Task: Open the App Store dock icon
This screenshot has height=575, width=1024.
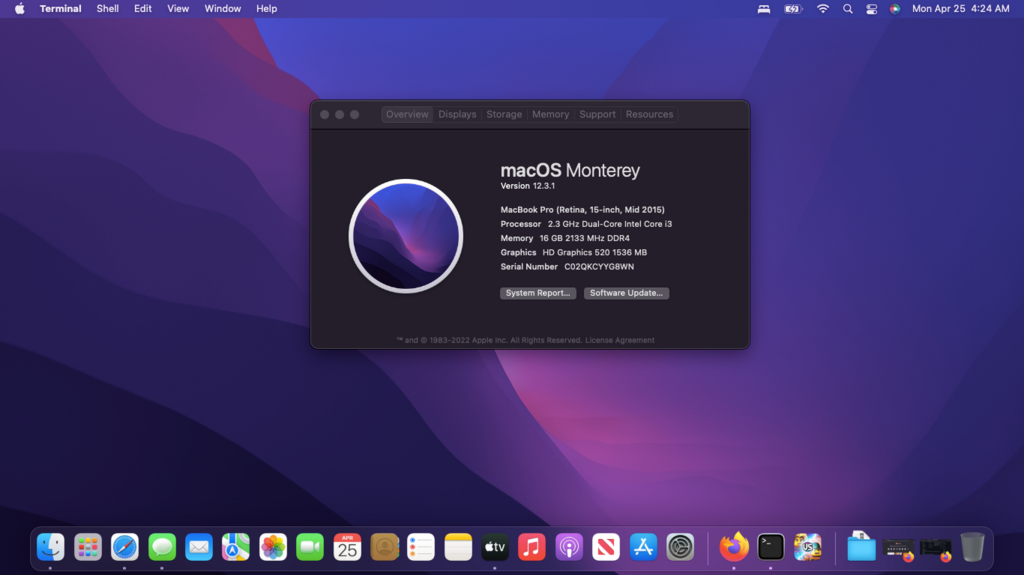Action: [x=643, y=547]
